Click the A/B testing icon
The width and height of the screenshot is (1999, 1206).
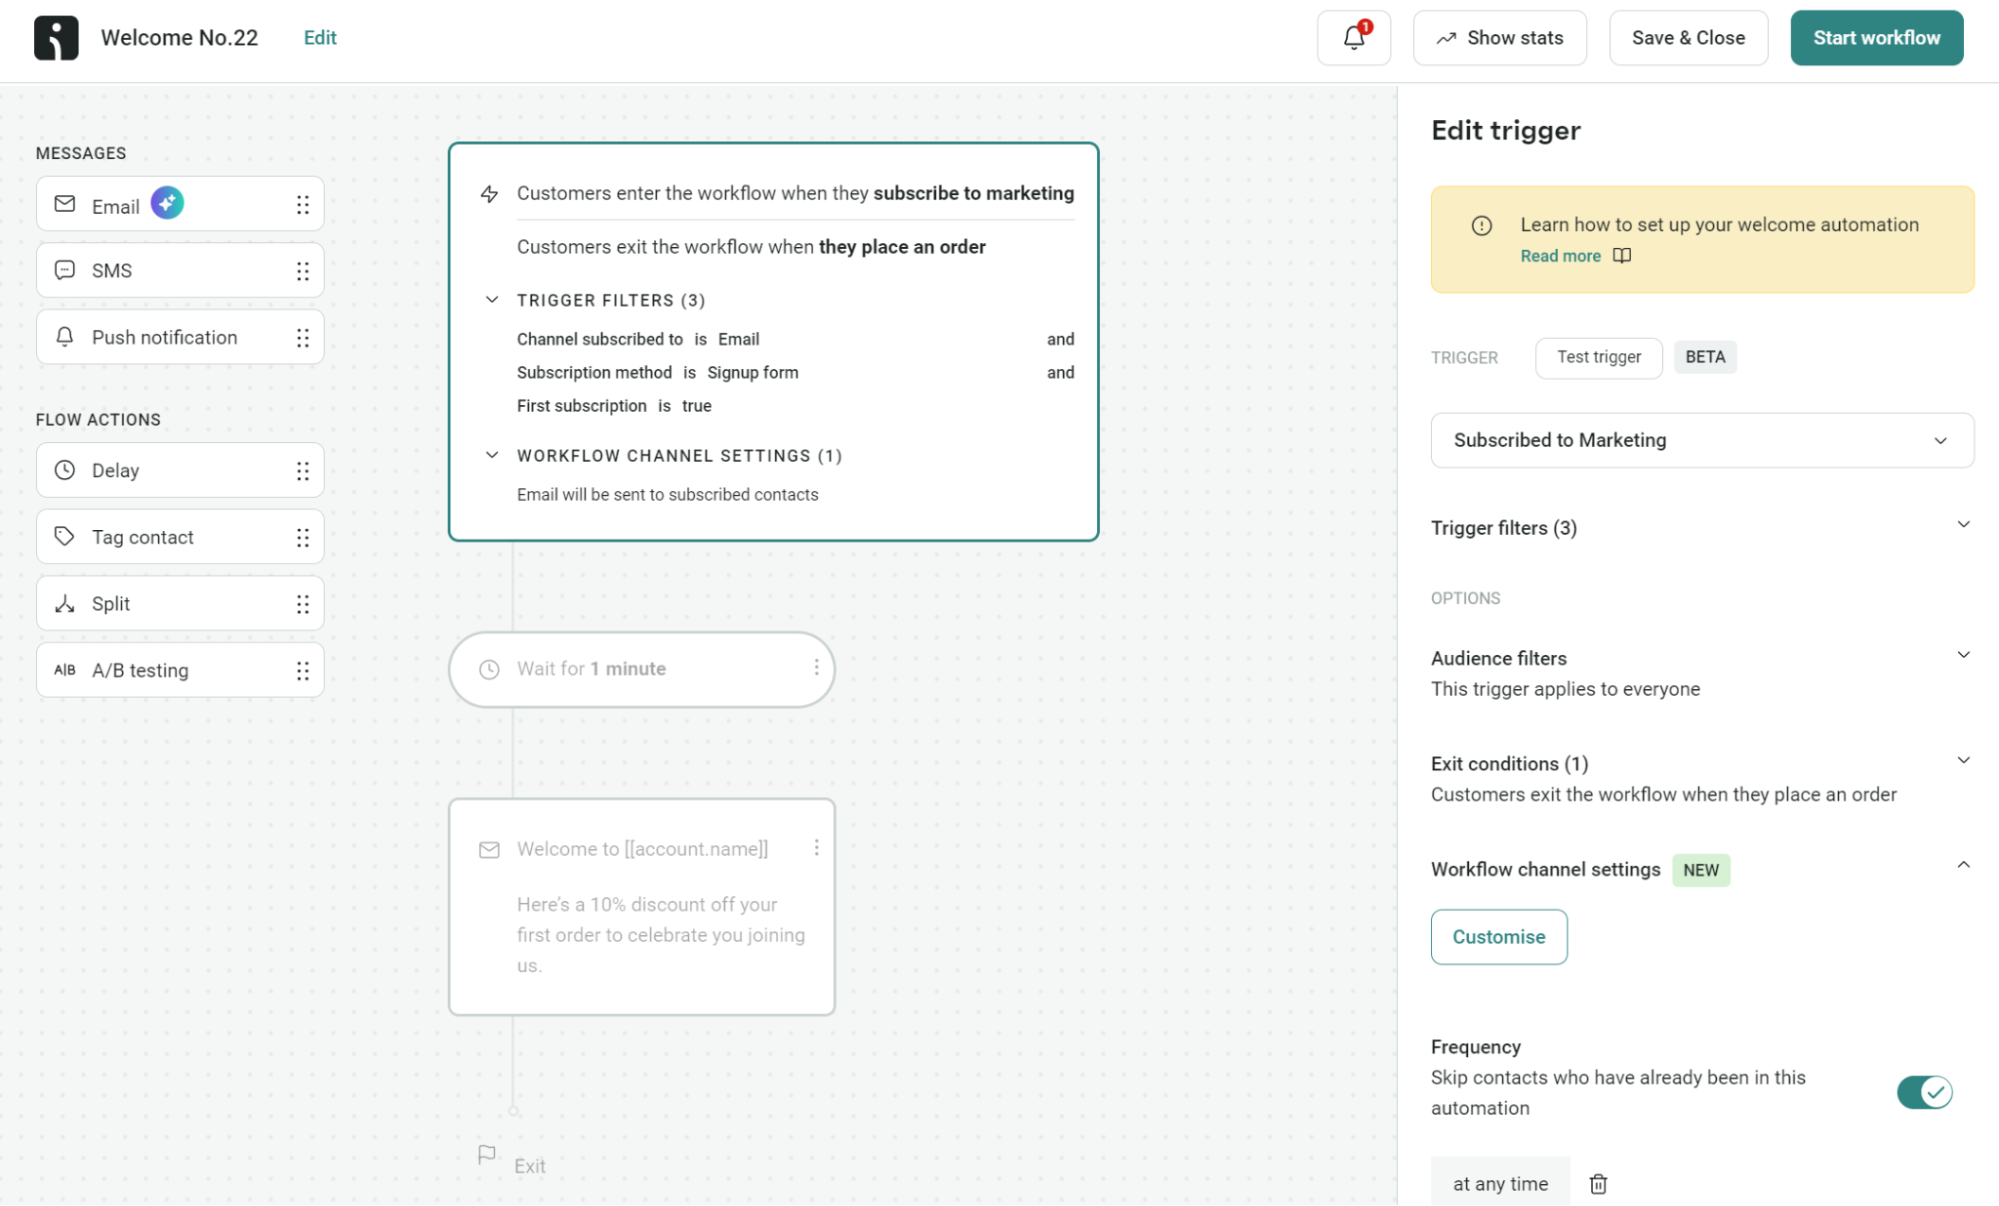[x=64, y=670]
